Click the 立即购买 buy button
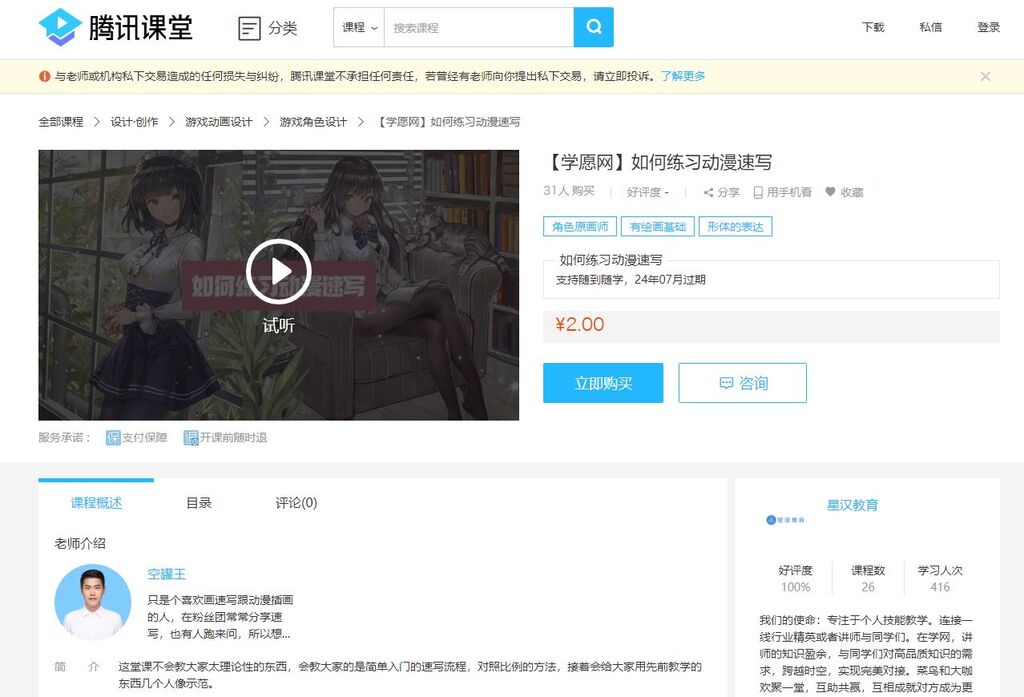Image resolution: width=1024 pixels, height=697 pixels. click(603, 383)
